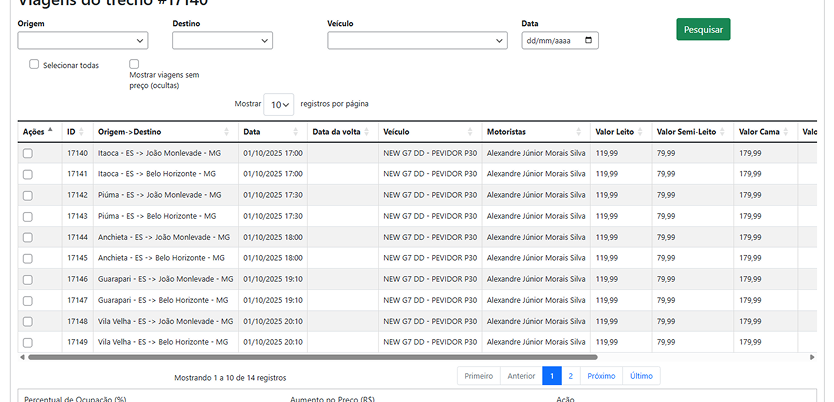Open the Veículo dropdown

417,41
